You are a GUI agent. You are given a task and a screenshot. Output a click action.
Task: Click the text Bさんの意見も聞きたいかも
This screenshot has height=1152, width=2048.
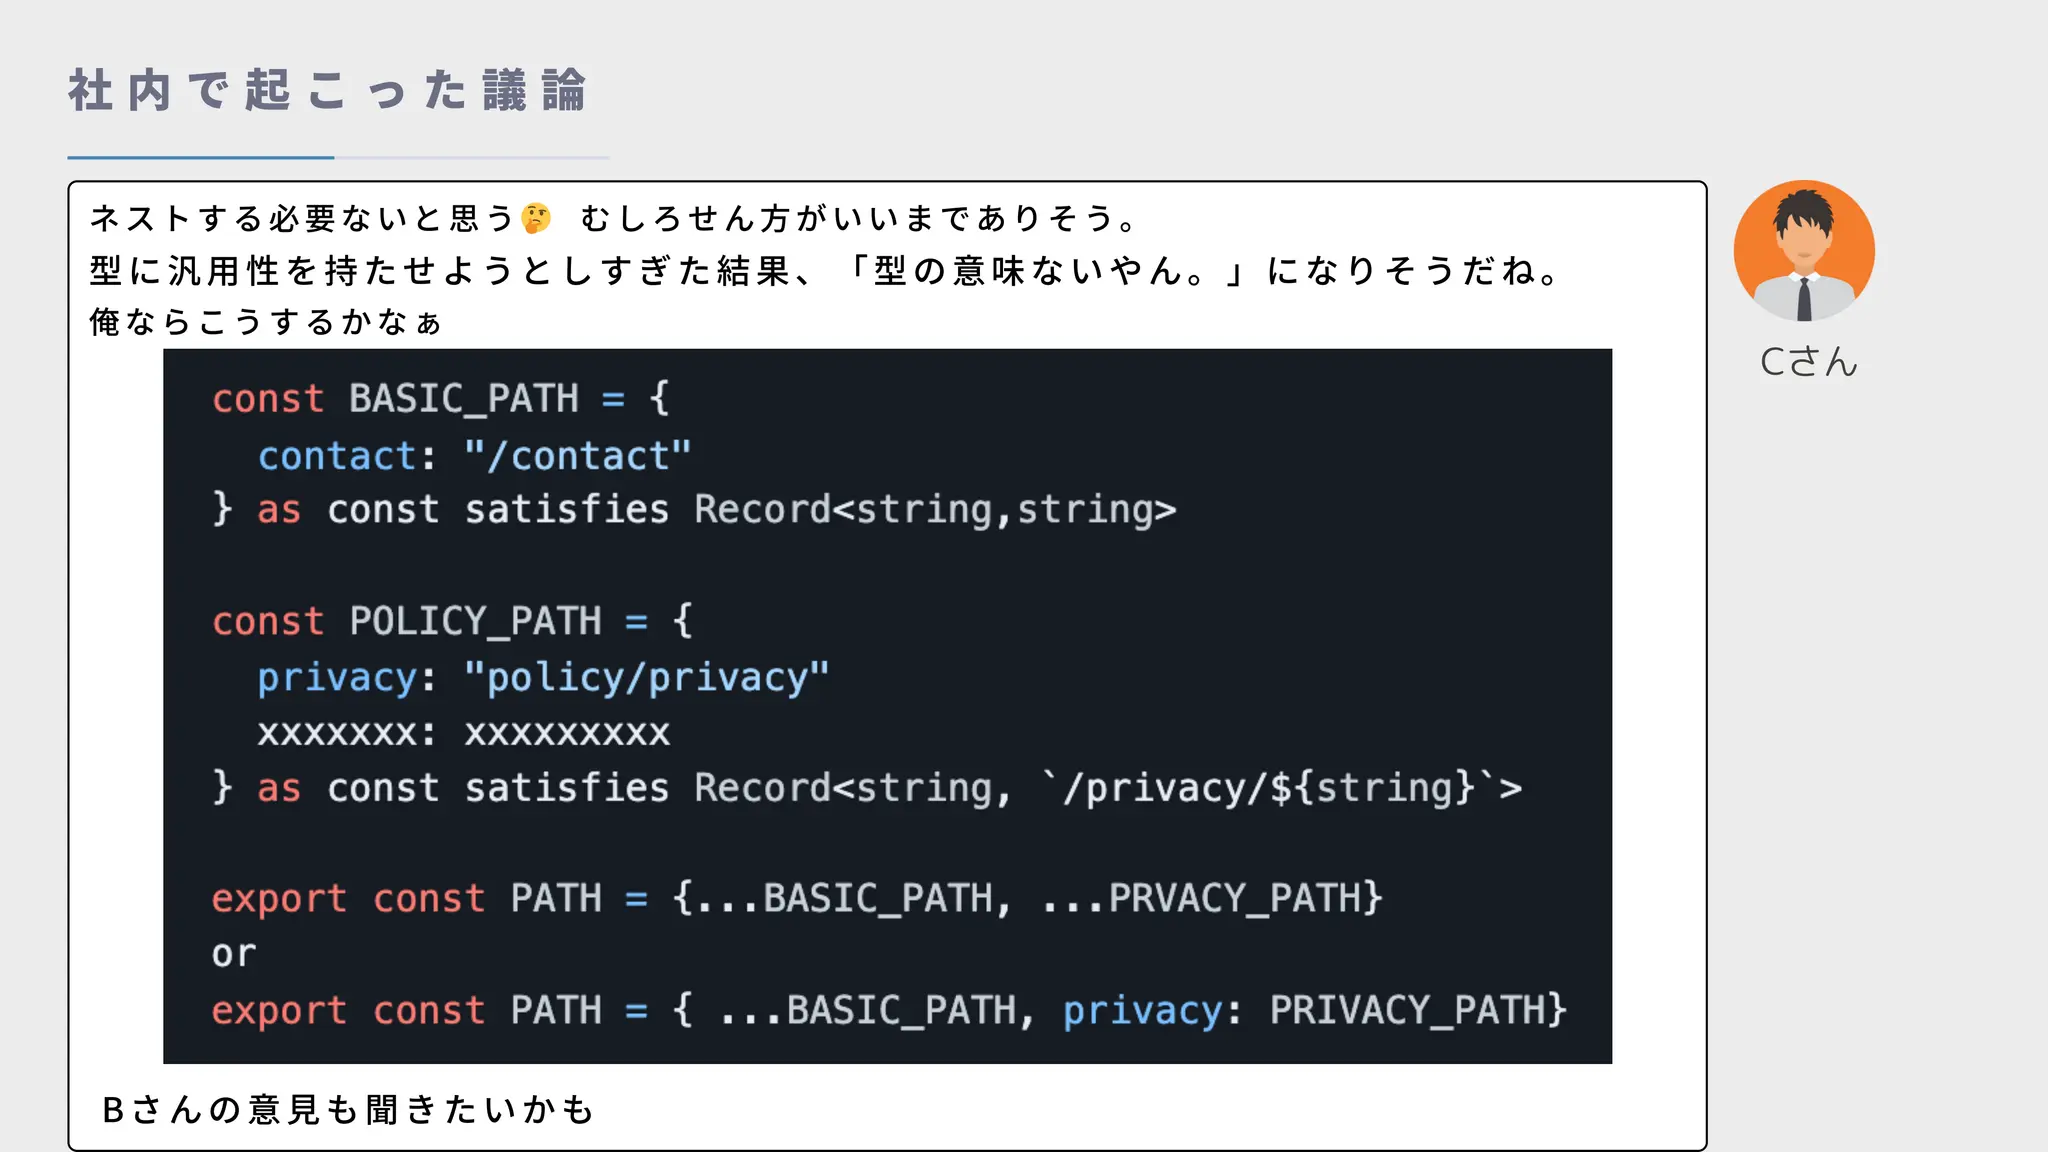pyautogui.click(x=348, y=1109)
